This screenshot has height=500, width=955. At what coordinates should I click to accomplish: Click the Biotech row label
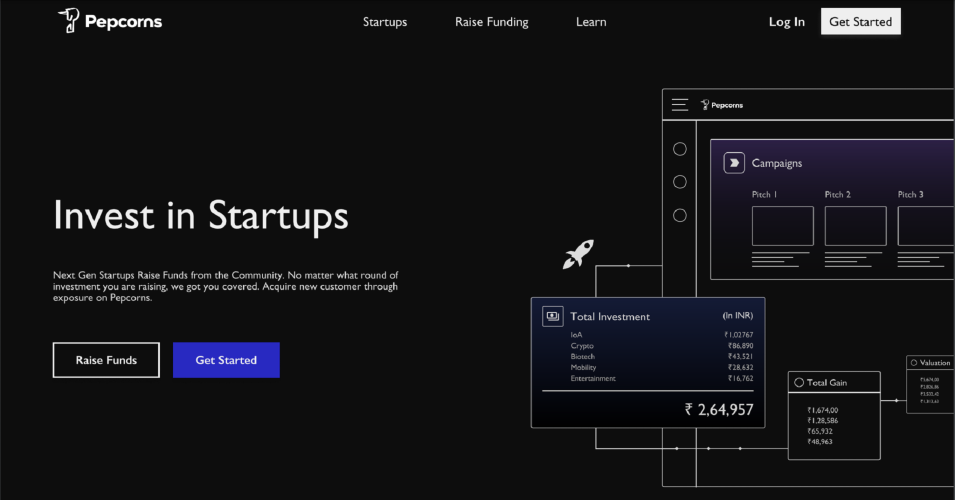tap(582, 356)
